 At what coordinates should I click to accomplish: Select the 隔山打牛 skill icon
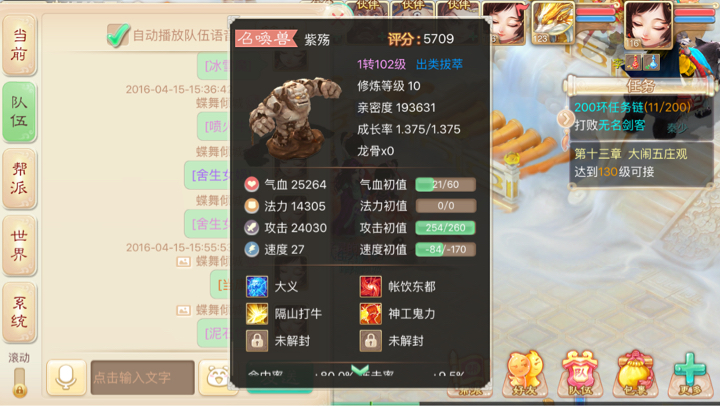point(257,314)
